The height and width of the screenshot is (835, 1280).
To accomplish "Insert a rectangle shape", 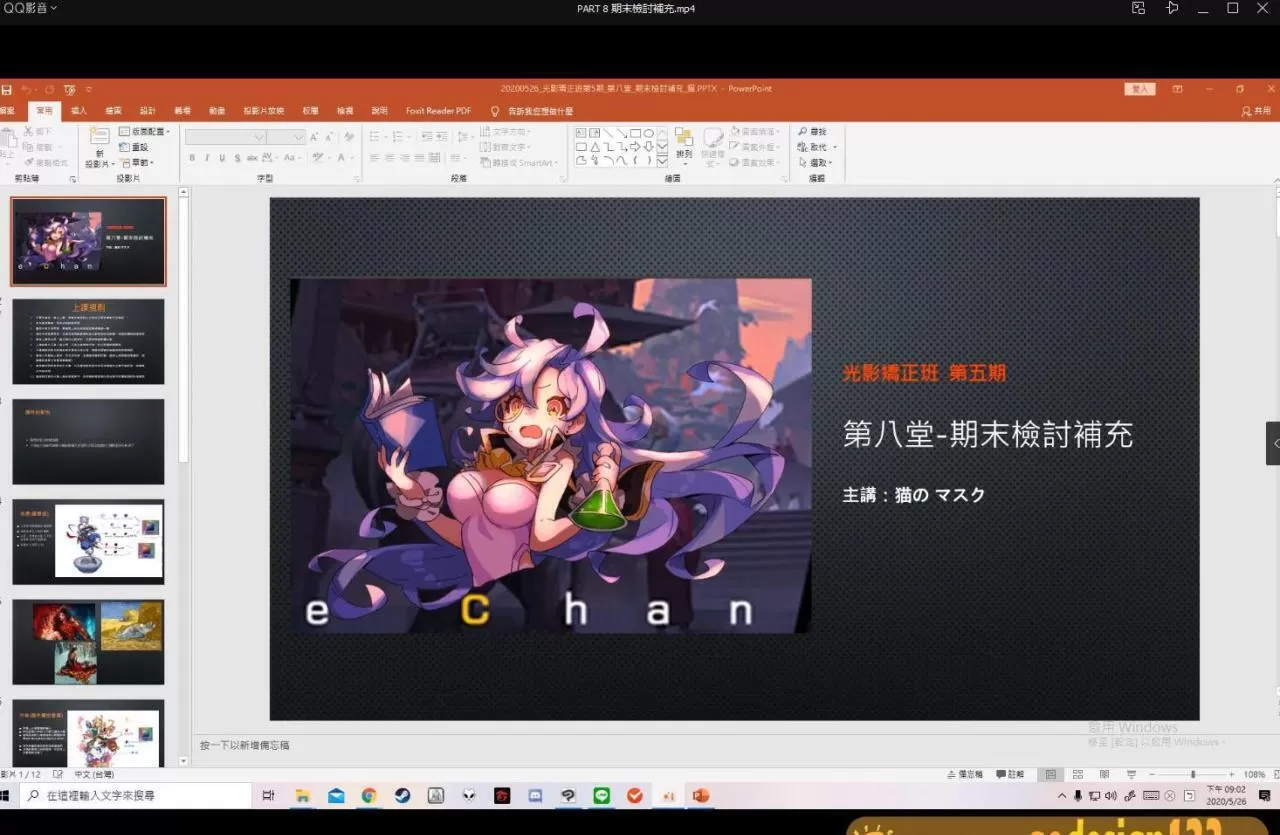I will [635, 133].
